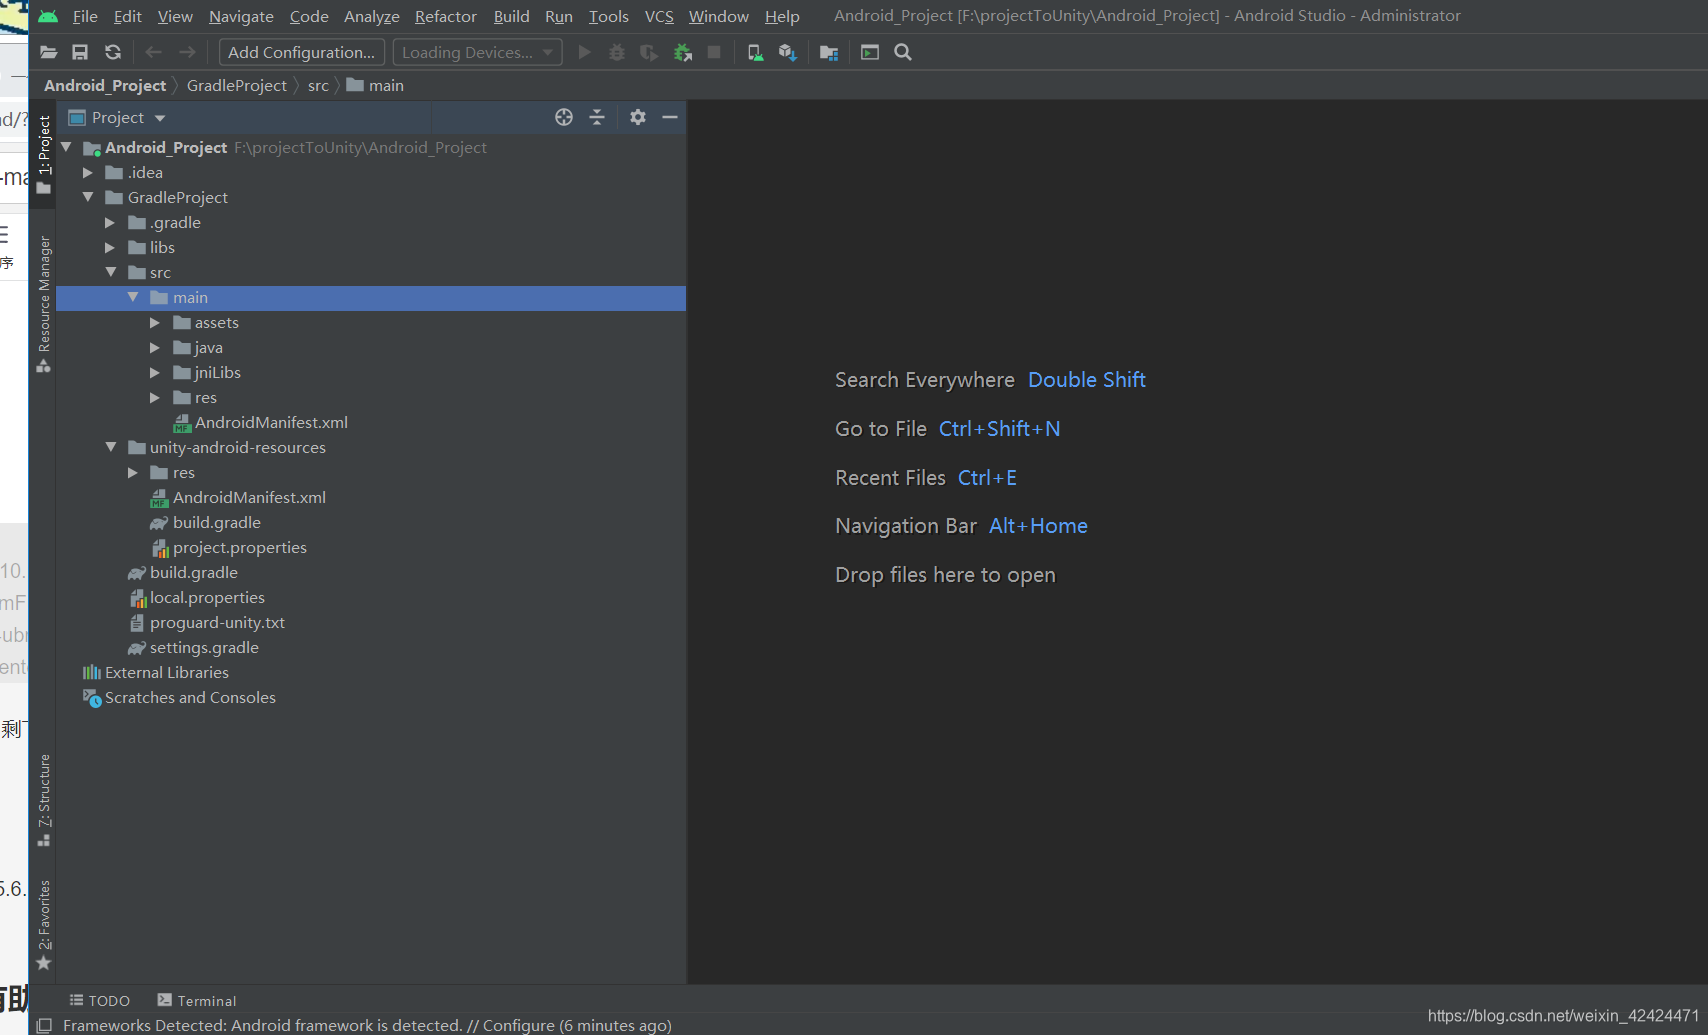Collapse the GradleProject folder arrow
Screen dimensions: 1708x1035
tap(88, 197)
